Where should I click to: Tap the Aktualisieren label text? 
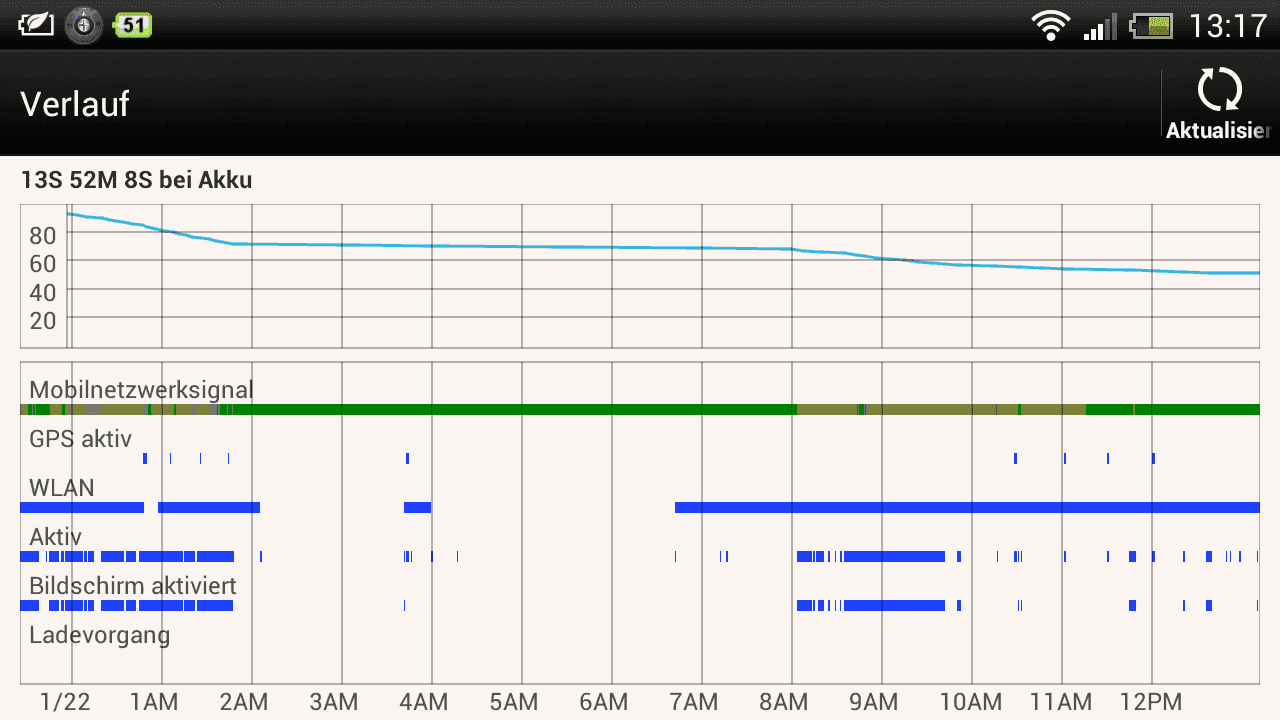pos(1219,130)
